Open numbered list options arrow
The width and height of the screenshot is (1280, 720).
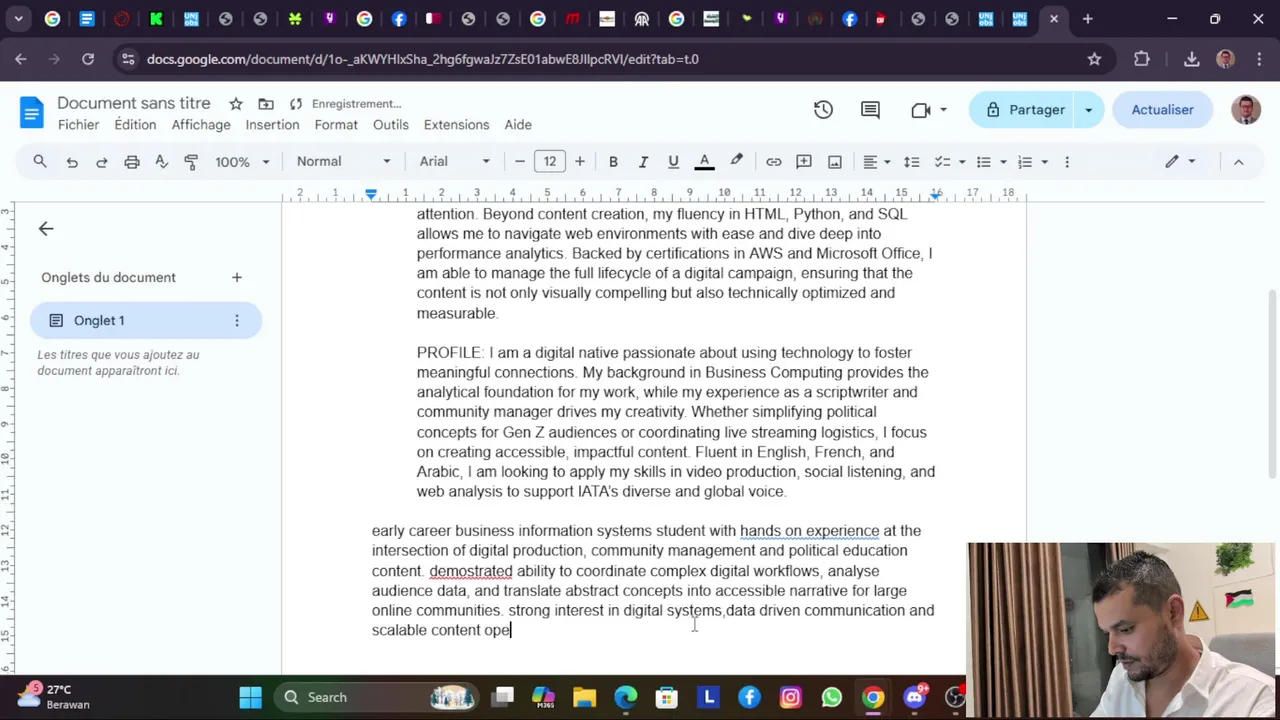[1044, 161]
